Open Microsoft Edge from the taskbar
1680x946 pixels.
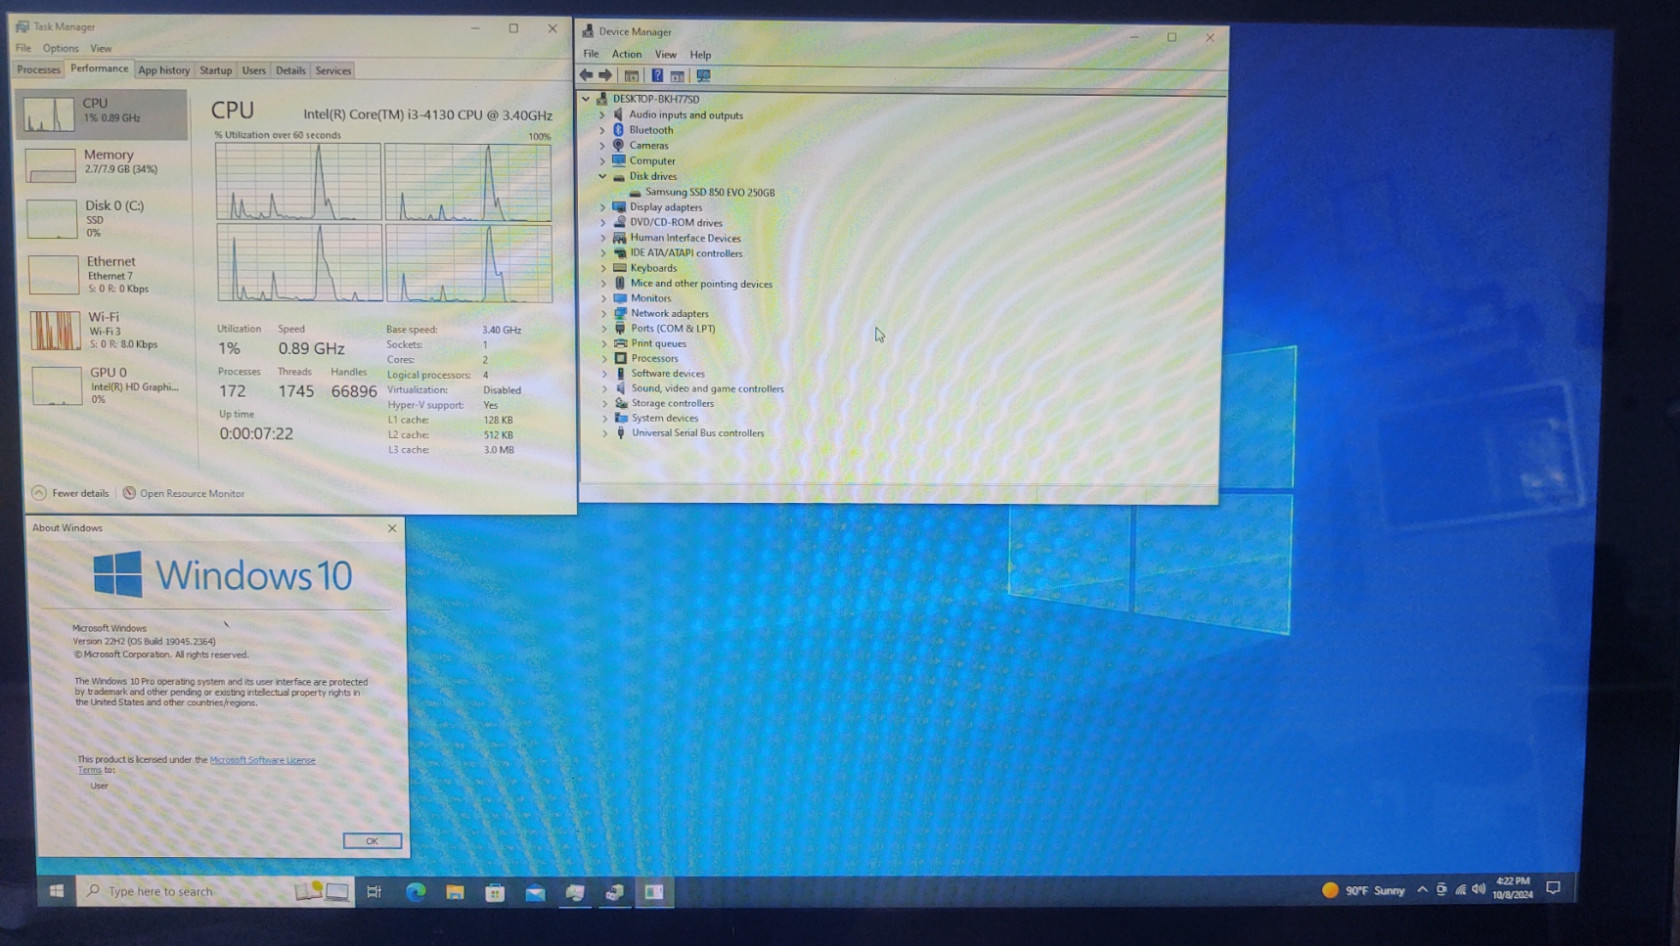point(416,892)
